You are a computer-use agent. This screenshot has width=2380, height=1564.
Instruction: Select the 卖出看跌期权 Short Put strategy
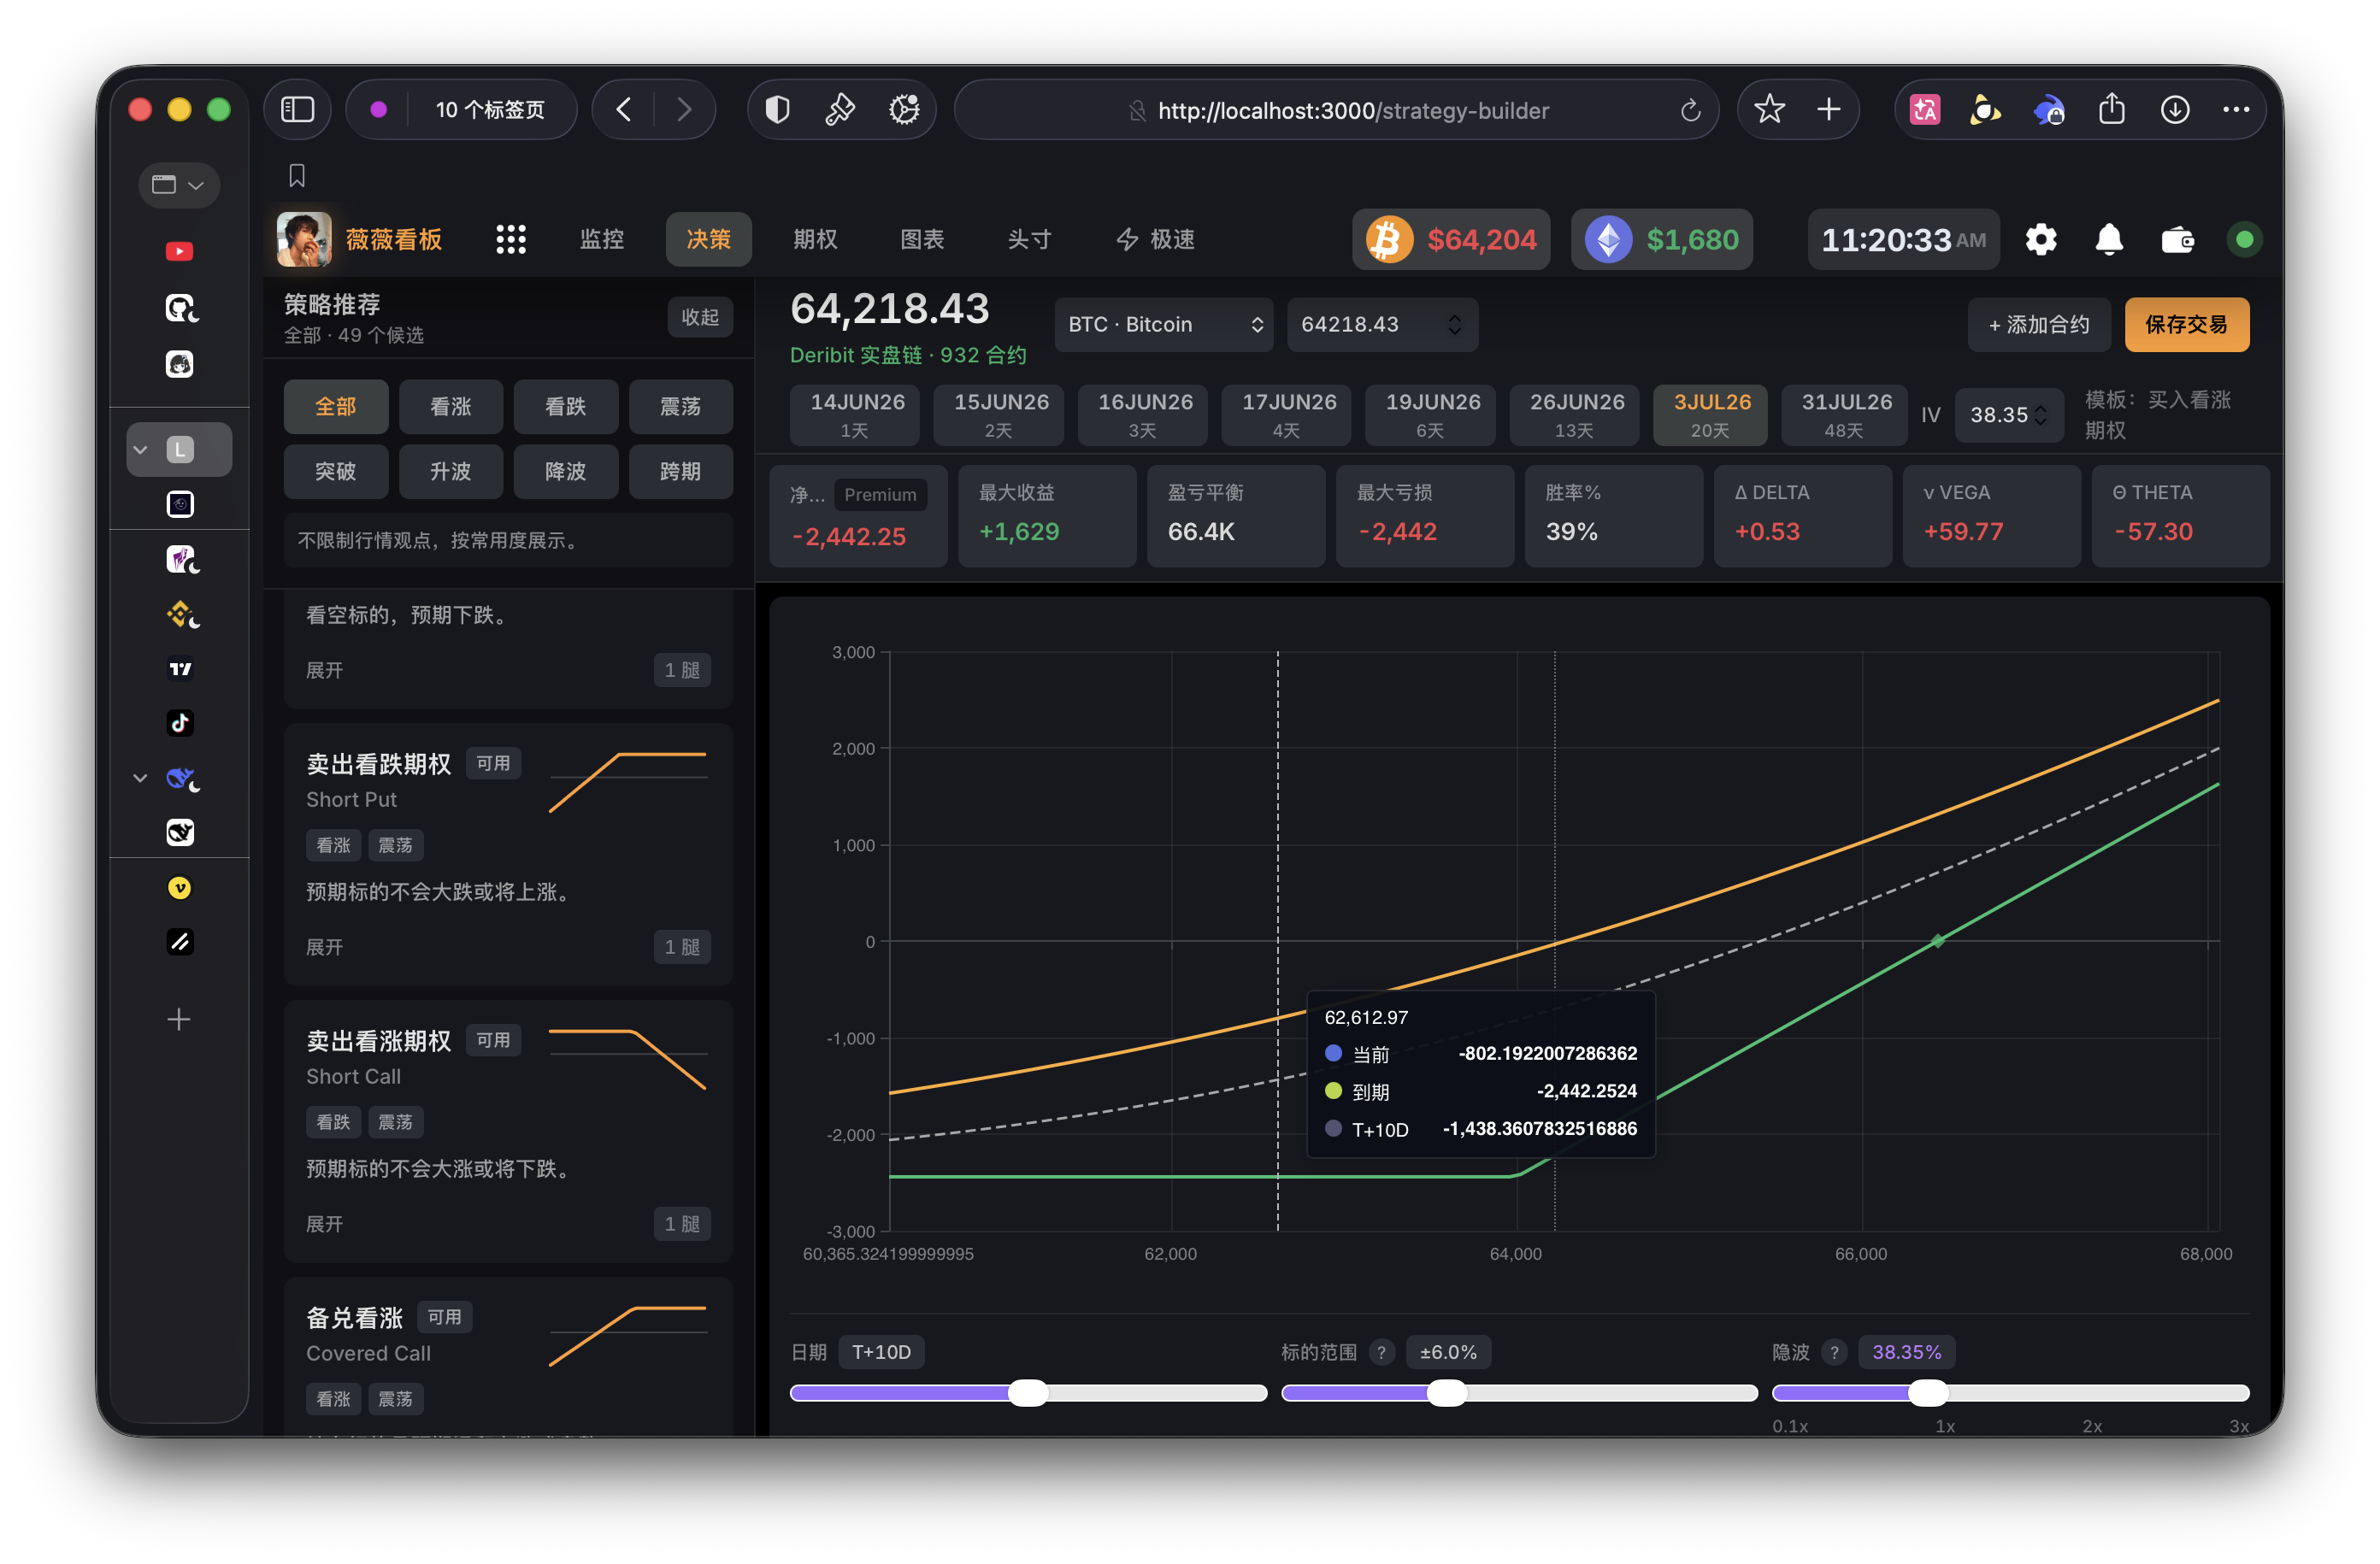coord(508,853)
